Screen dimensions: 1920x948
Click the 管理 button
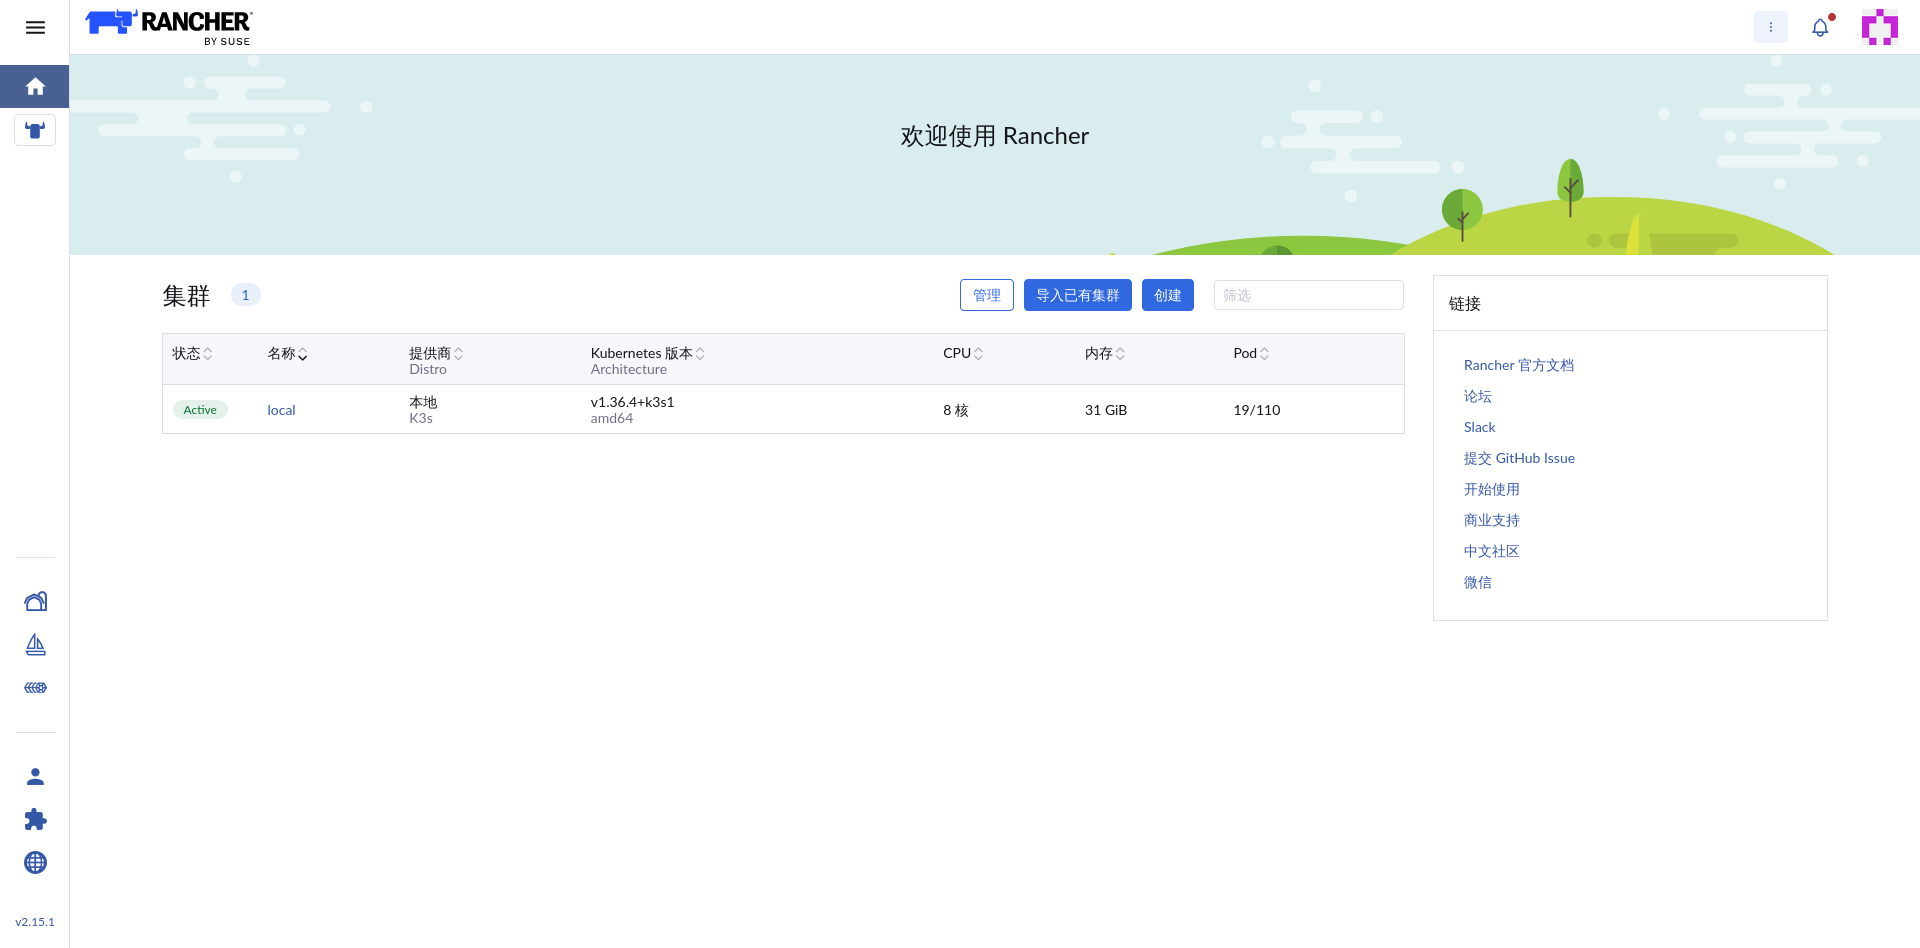[987, 295]
